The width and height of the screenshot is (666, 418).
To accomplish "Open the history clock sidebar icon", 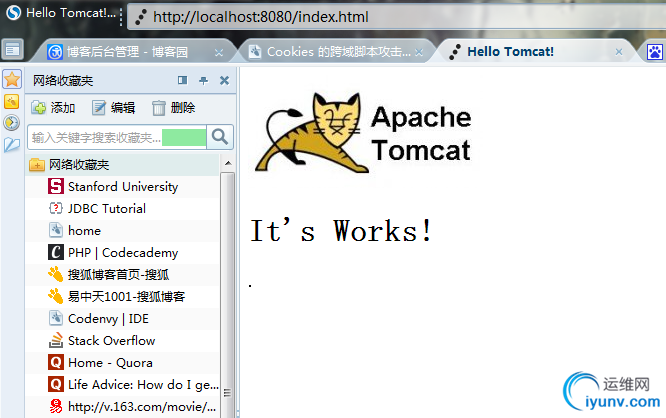I will pos(11,123).
